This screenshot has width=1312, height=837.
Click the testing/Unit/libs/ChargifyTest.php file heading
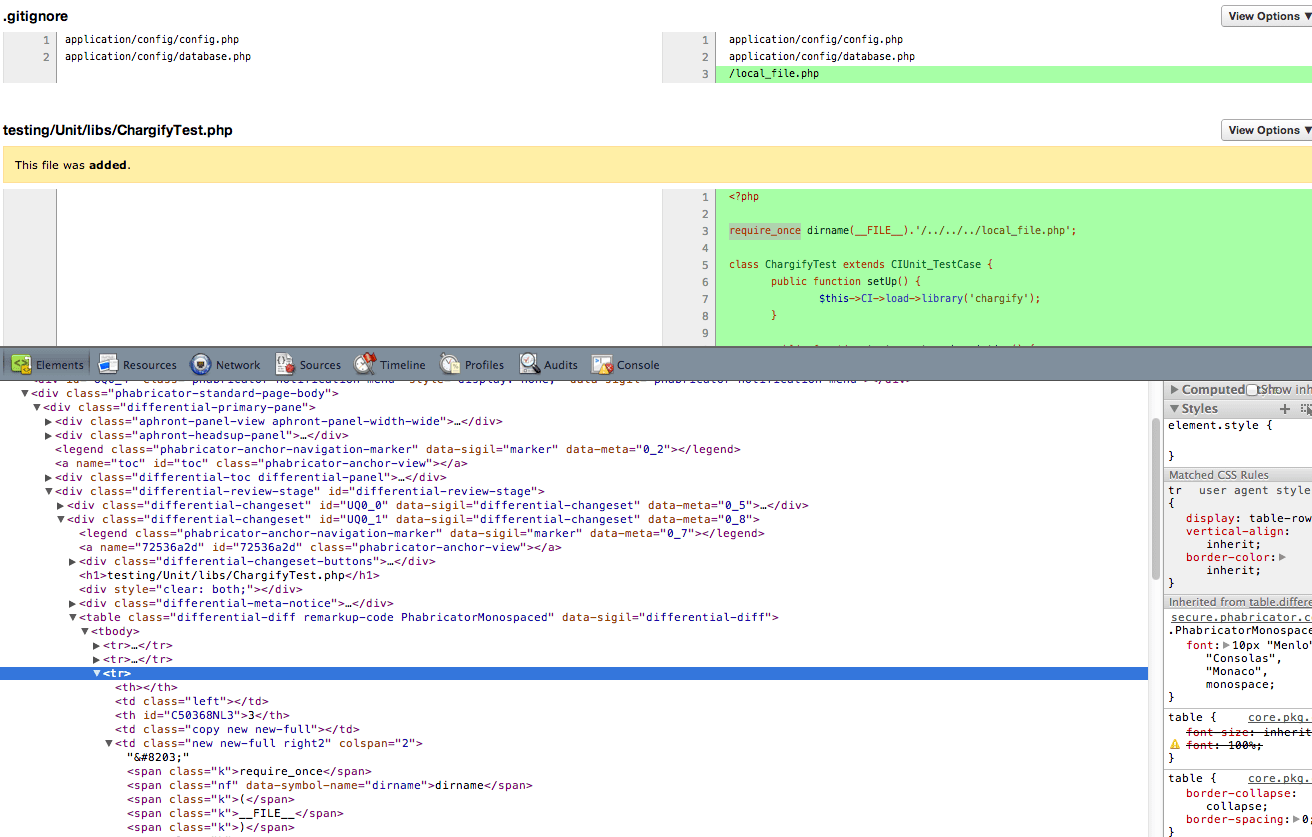(x=118, y=131)
